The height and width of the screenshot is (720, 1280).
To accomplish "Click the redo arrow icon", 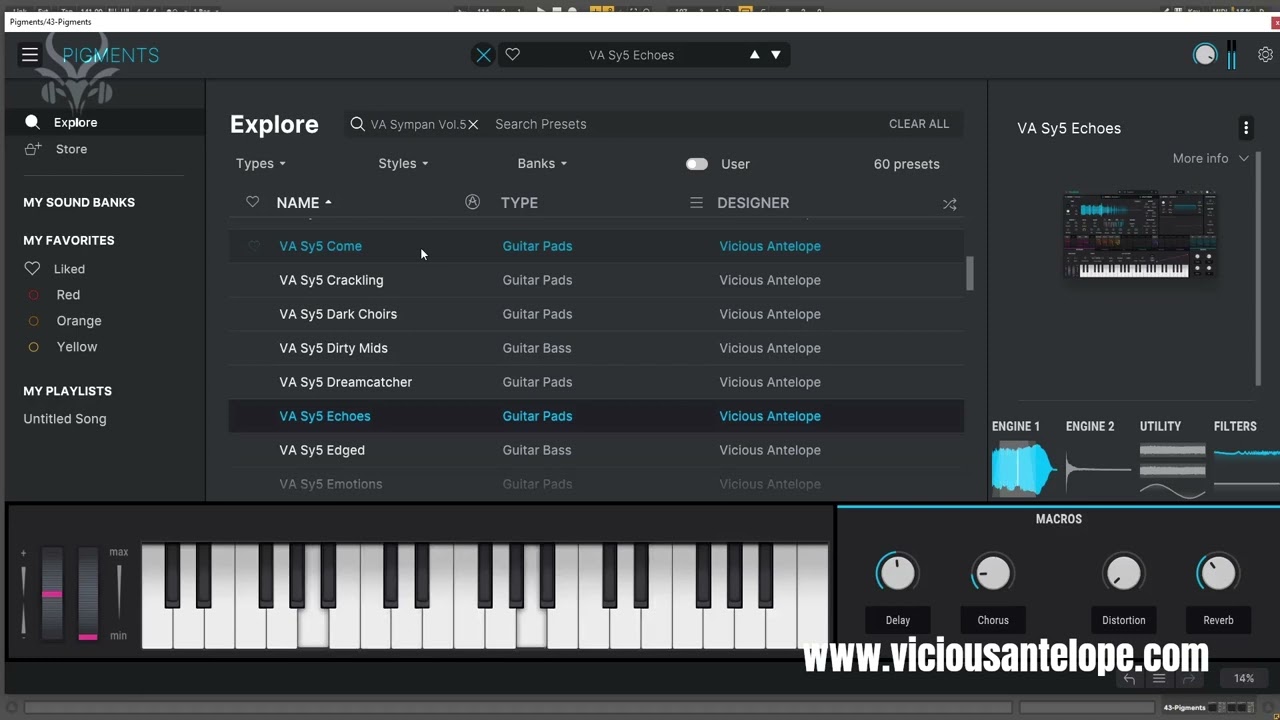I will tap(1189, 679).
